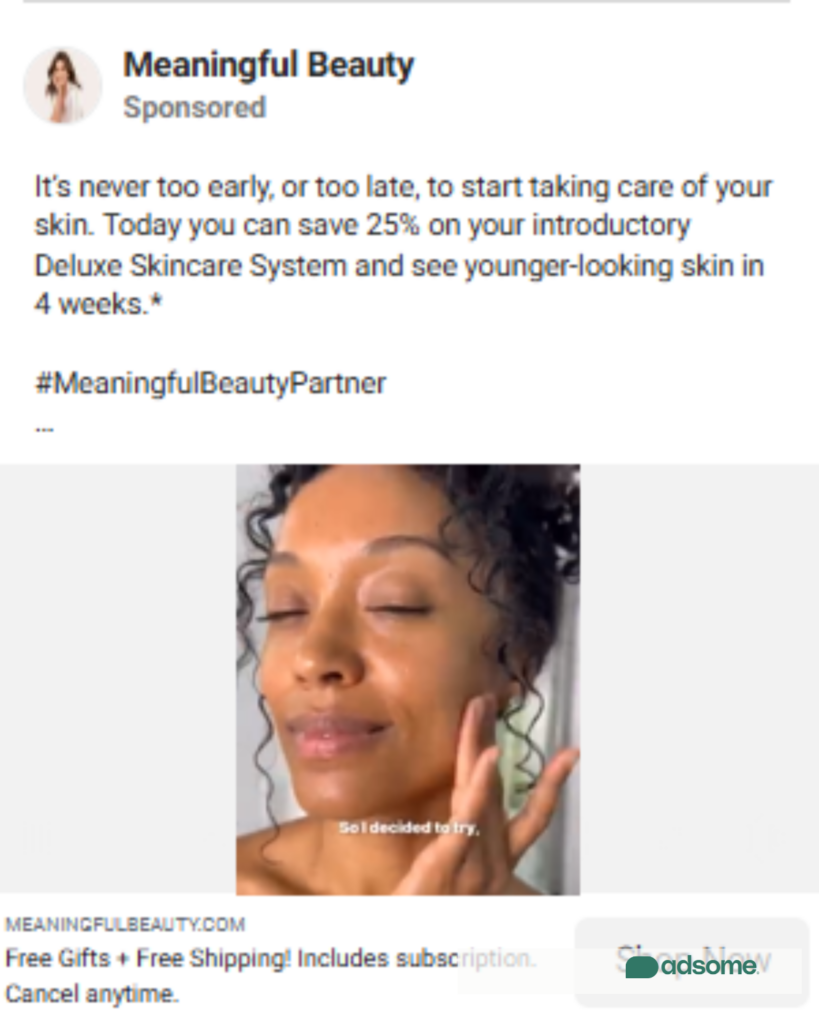The width and height of the screenshot is (819, 1024).
Task: Open the MEANINGFULBEAUTY.COM domain link
Action: pyautogui.click(x=125, y=925)
